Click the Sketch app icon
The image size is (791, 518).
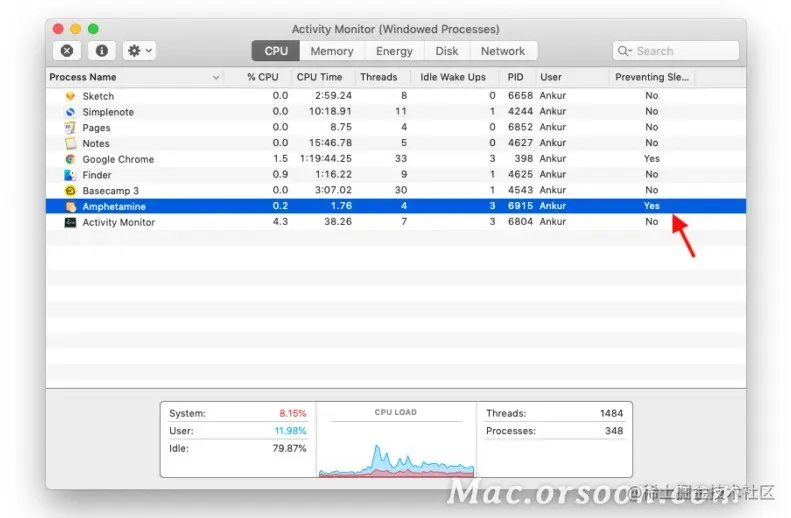[70, 96]
